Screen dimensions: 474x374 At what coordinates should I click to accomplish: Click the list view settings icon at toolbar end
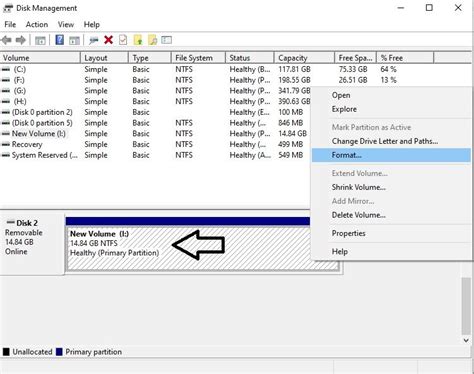coord(166,40)
